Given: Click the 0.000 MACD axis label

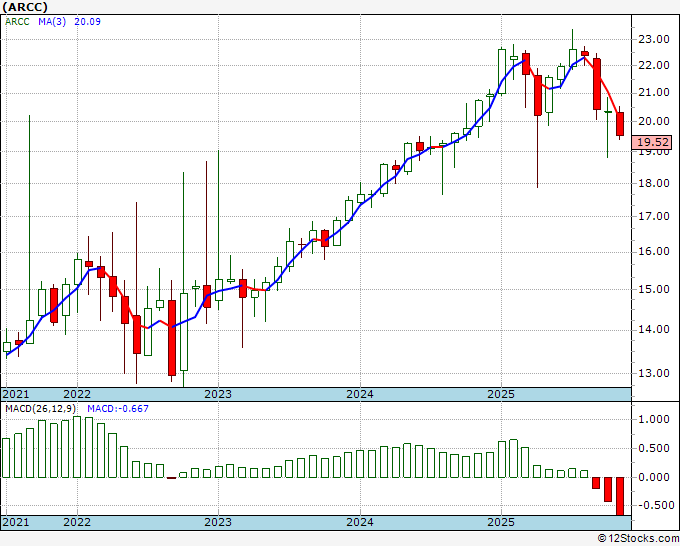Looking at the screenshot, I should tap(654, 477).
